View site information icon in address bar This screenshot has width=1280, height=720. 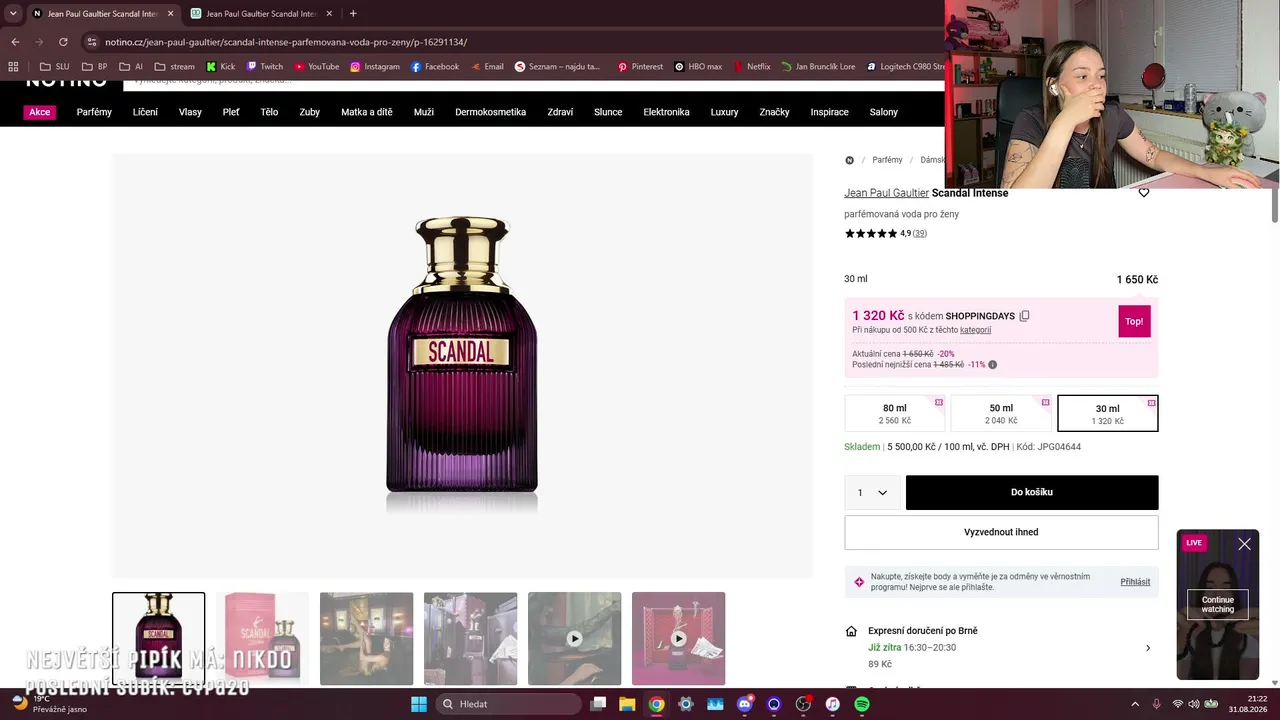(x=92, y=42)
